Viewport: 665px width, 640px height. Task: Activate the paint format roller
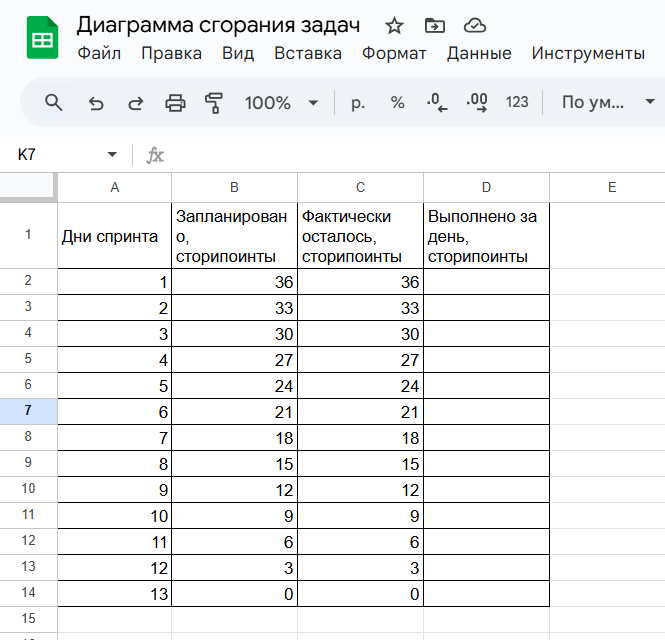point(214,103)
